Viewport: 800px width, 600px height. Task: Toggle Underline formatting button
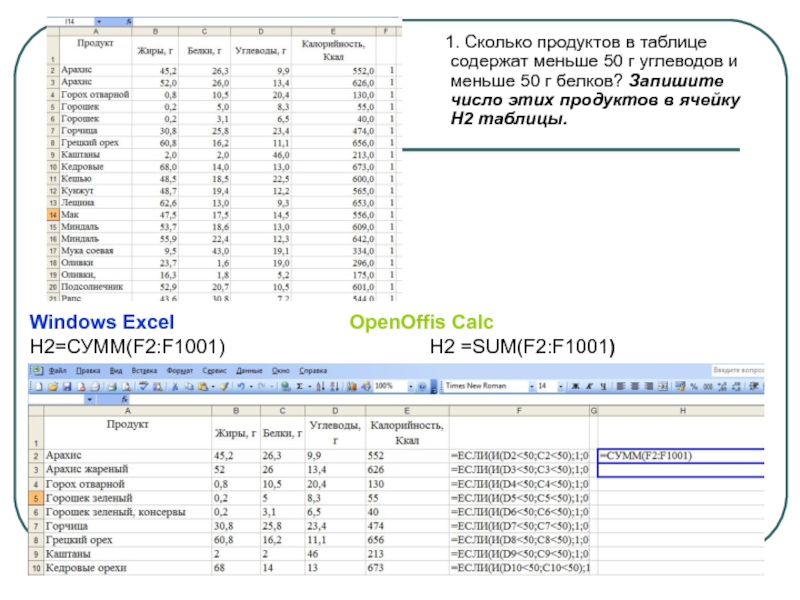[x=592, y=385]
